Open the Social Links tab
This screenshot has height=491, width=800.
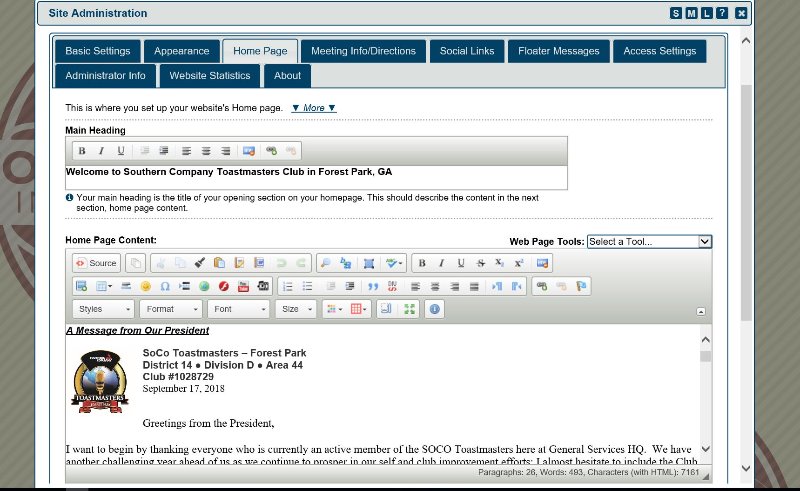point(467,51)
